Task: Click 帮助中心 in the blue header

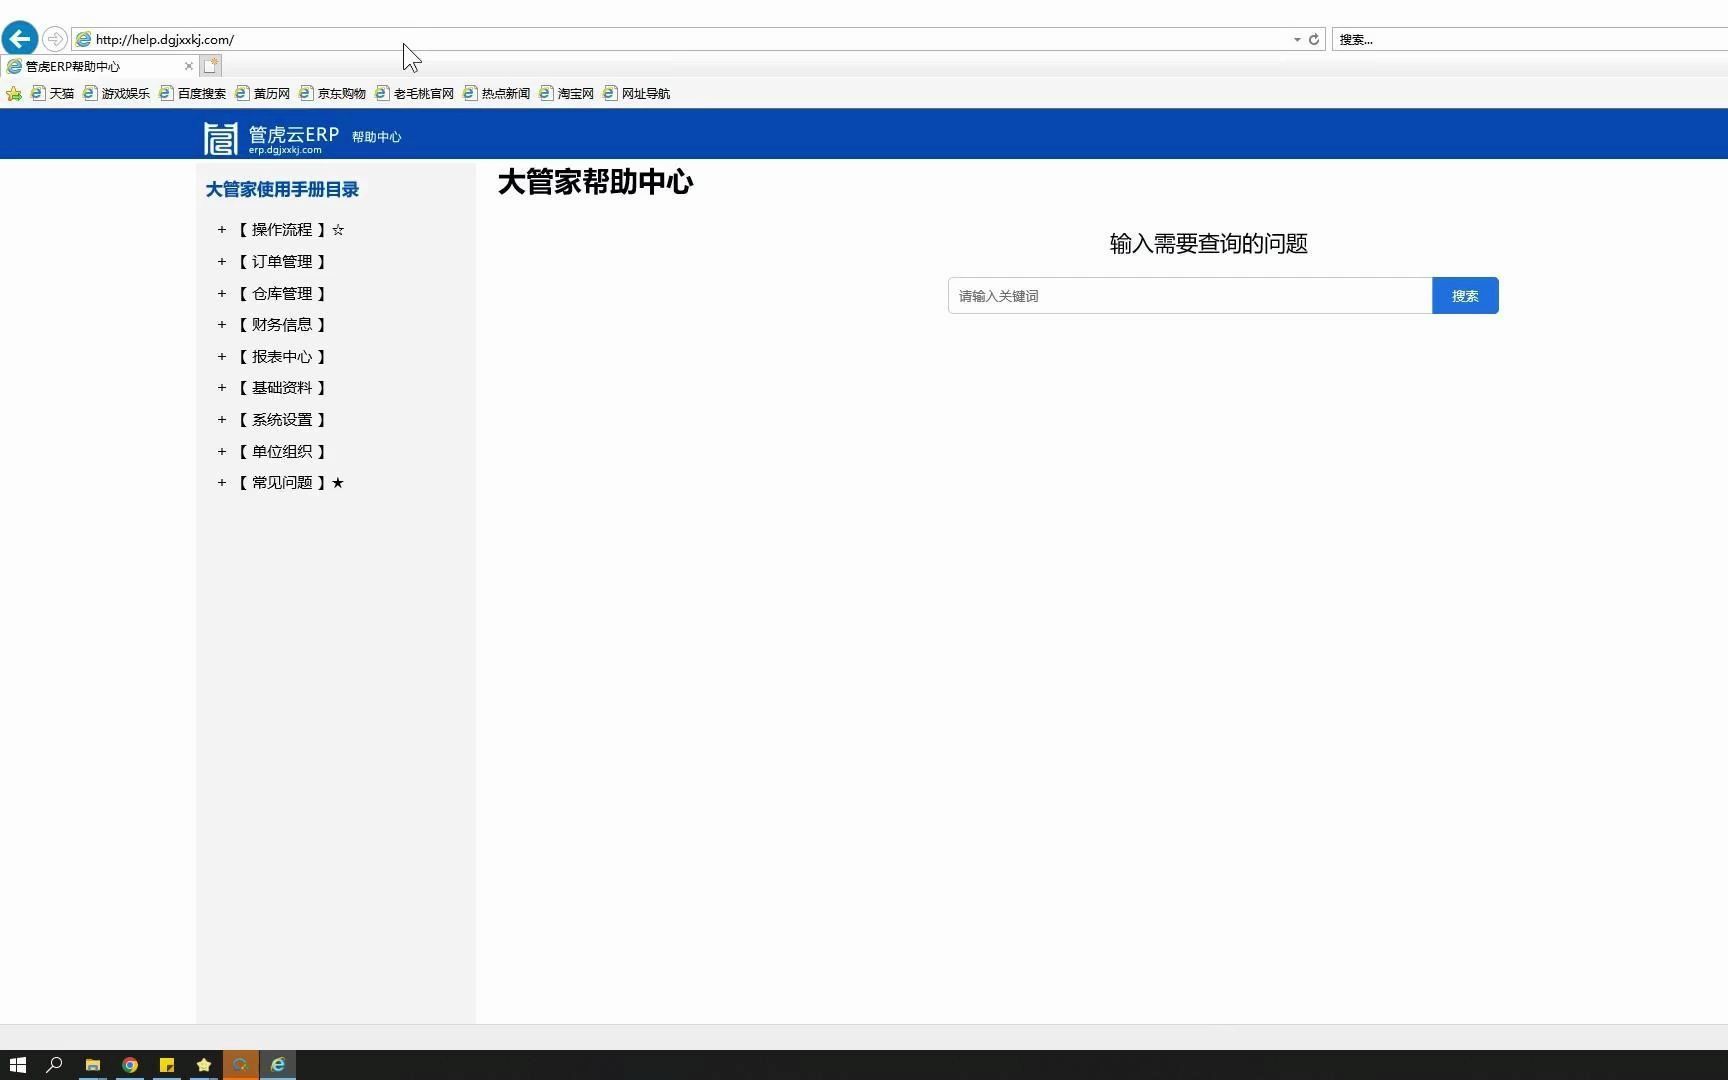Action: coord(377,136)
